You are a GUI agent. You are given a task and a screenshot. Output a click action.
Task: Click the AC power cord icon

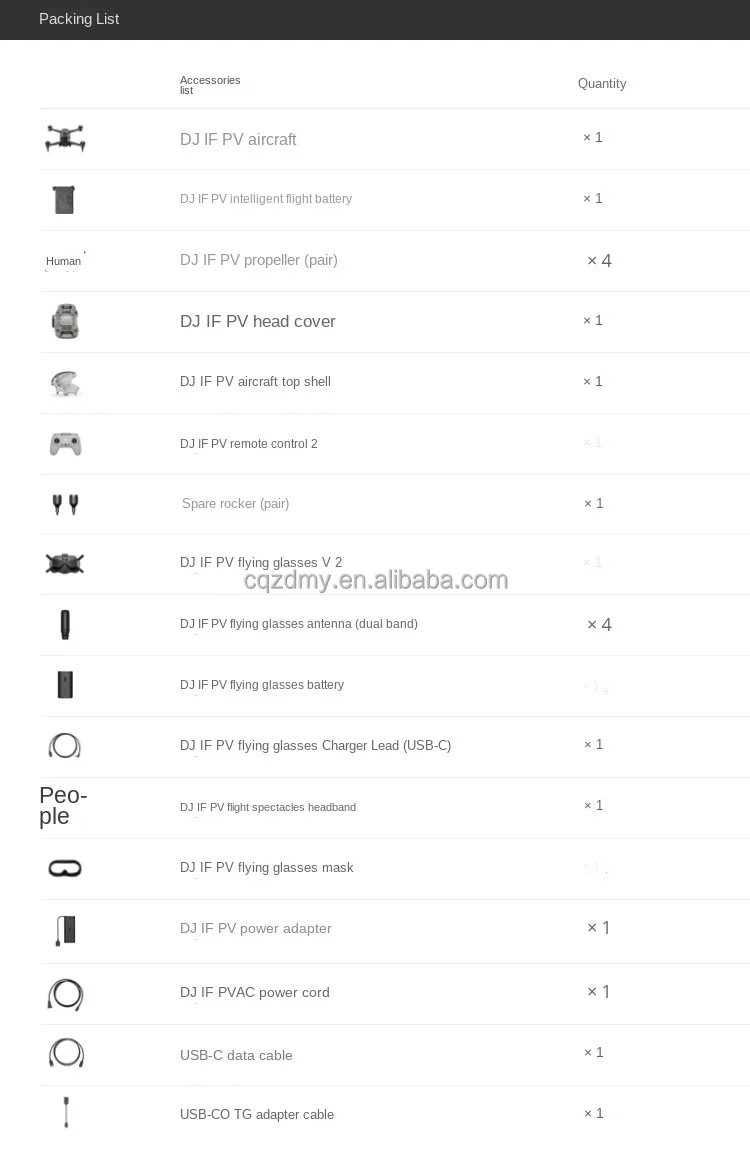(65, 994)
